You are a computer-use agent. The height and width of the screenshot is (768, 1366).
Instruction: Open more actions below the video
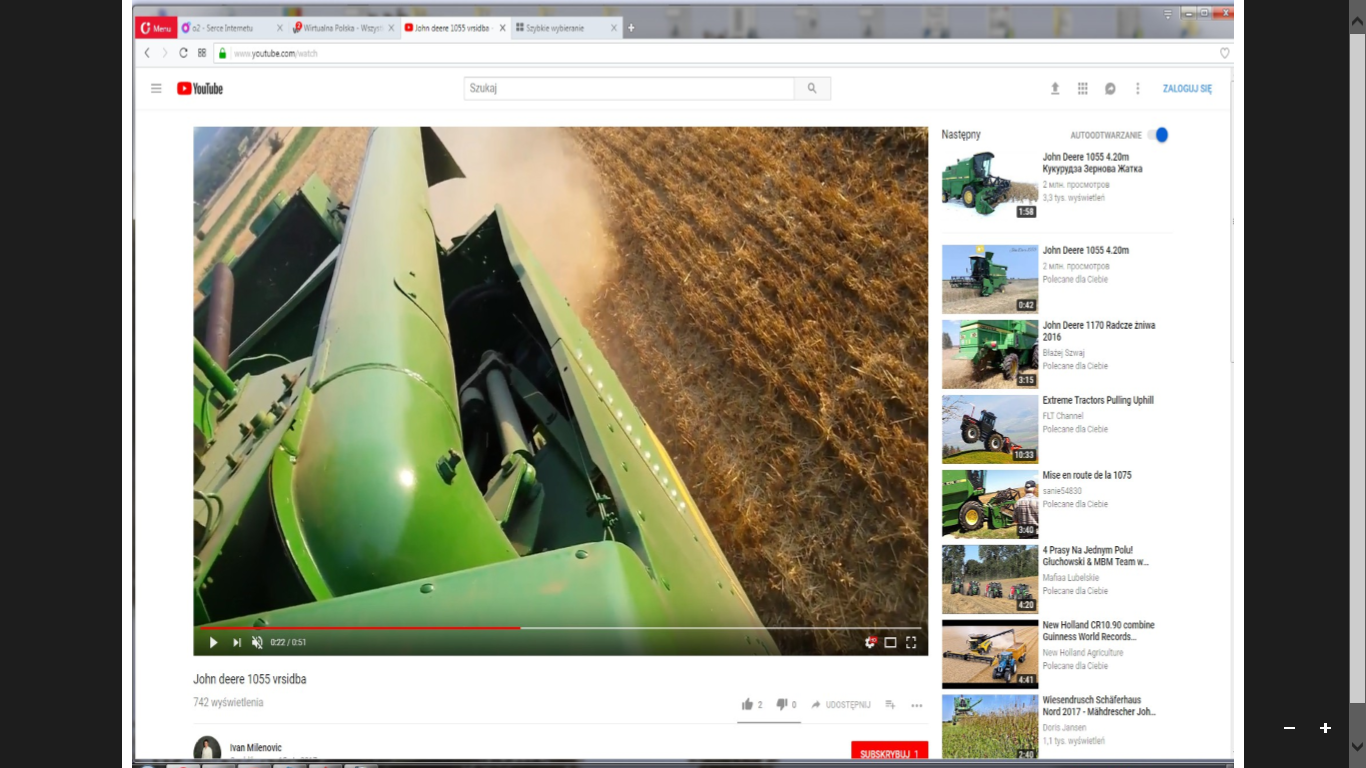[x=916, y=705]
